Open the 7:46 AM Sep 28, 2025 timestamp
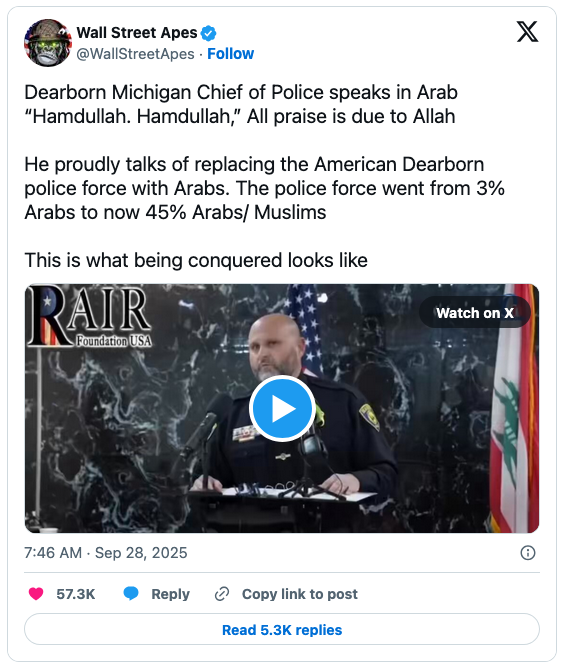The height and width of the screenshot is (669, 568). [106, 553]
